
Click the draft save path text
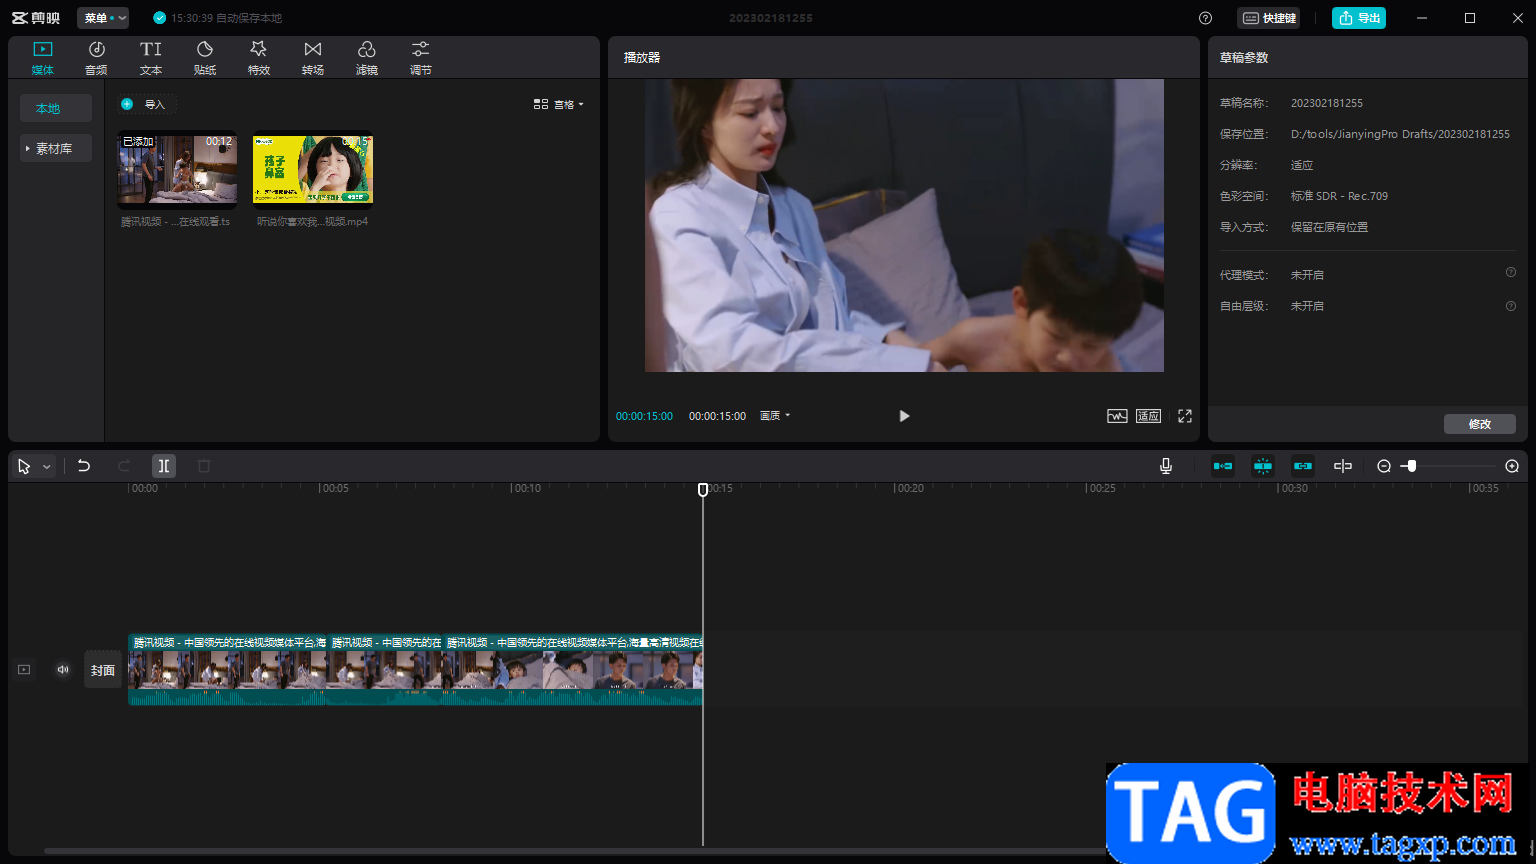(1400, 134)
